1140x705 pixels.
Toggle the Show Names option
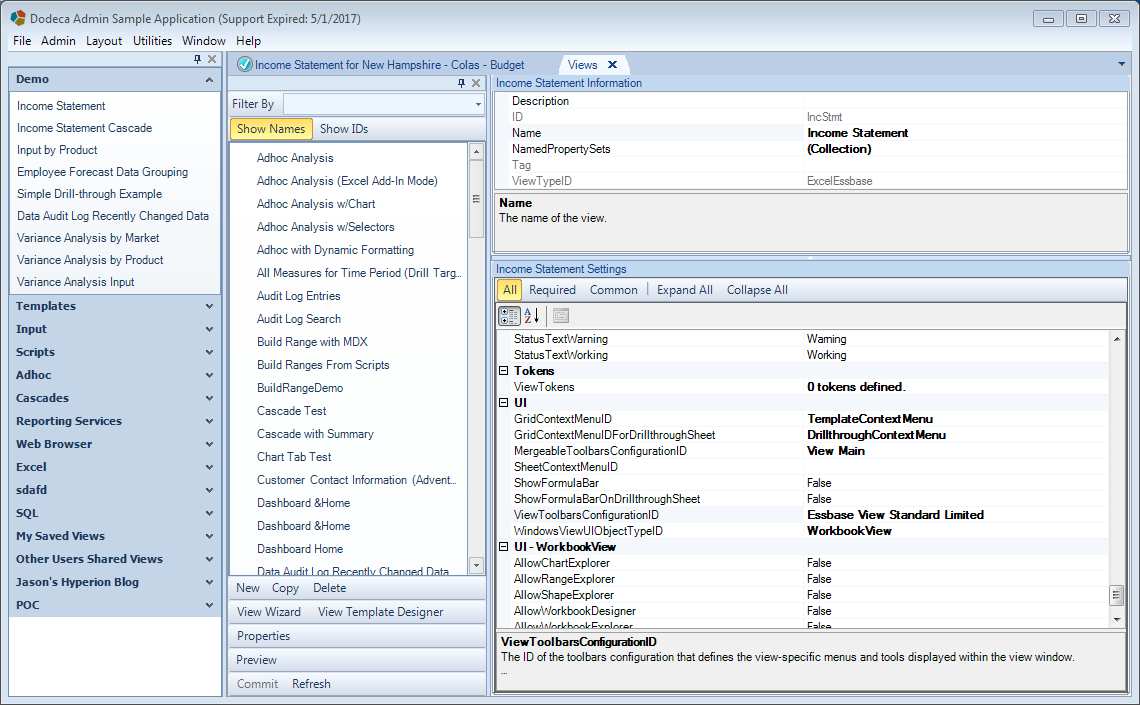pyautogui.click(x=271, y=129)
